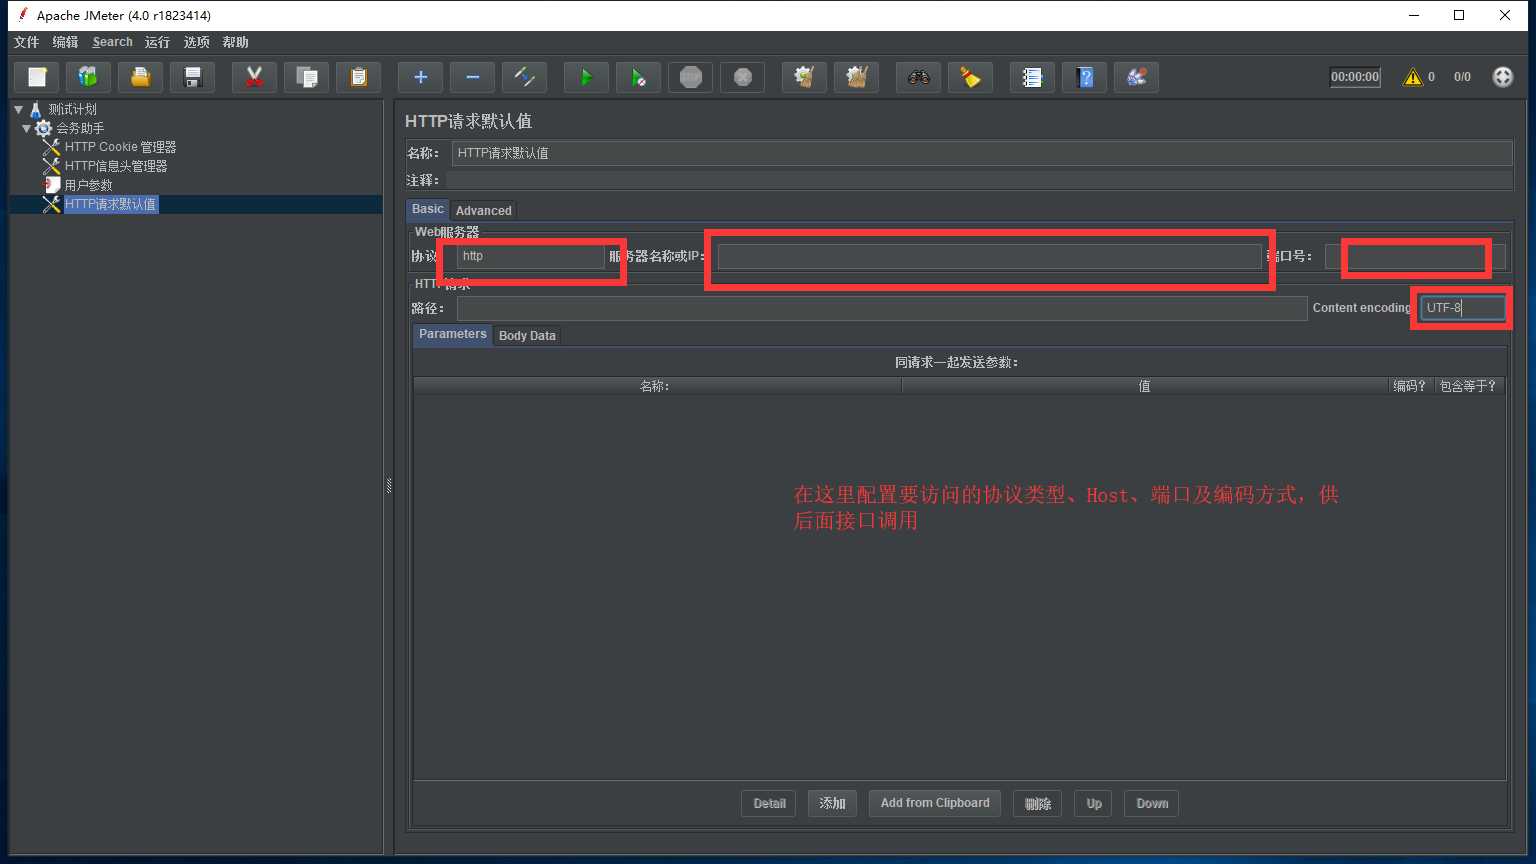Click Add from Clipboard button
This screenshot has height=864, width=1536.
935,803
